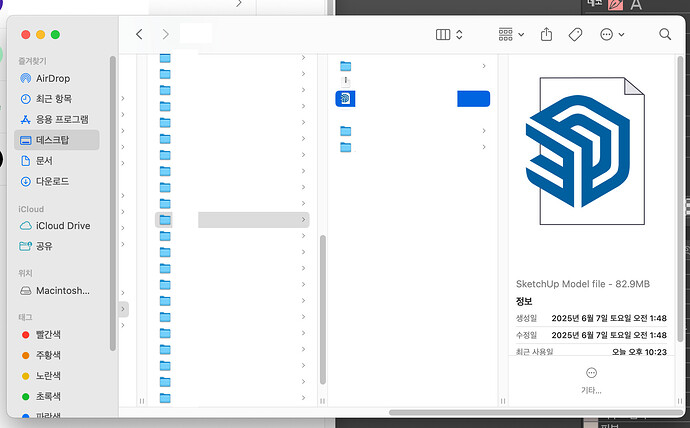Select 데스크탑 in the sidebar
690x428 pixels.
click(x=56, y=140)
